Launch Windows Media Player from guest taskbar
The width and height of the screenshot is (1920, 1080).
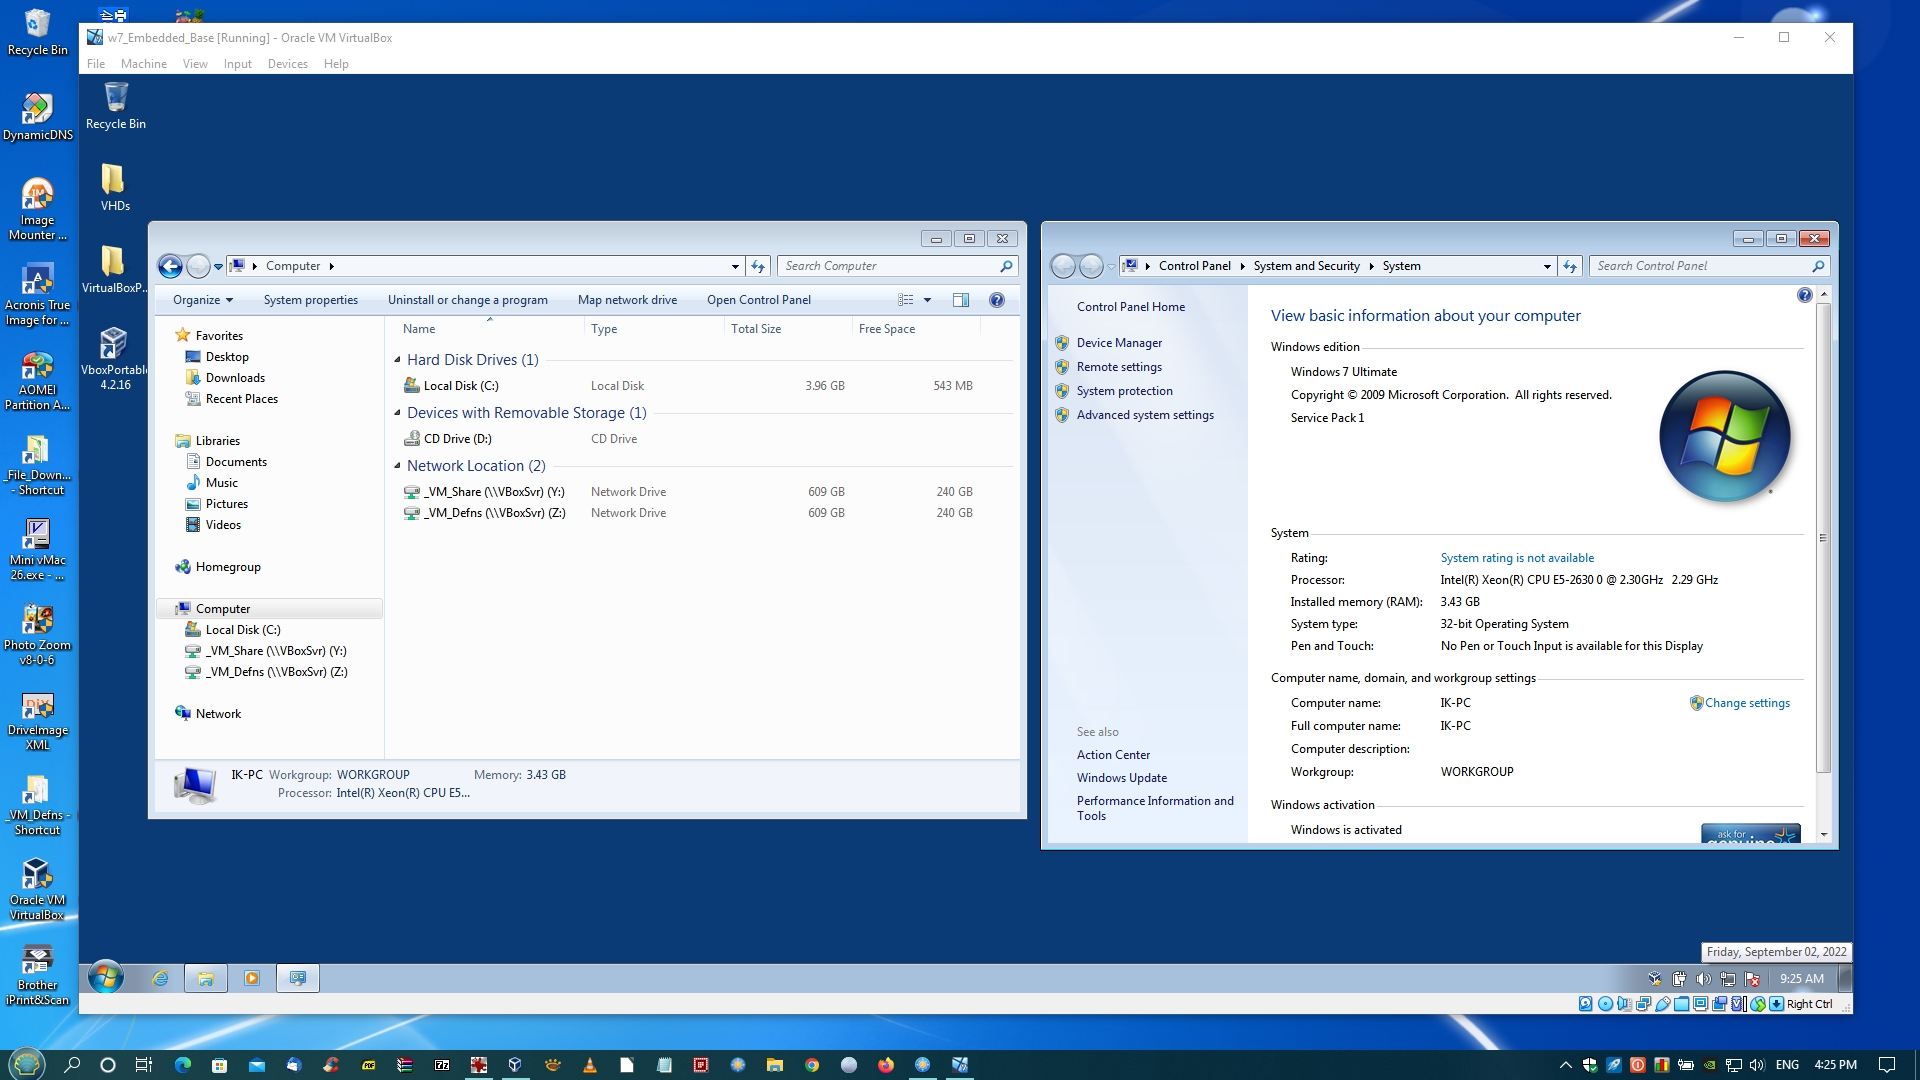pyautogui.click(x=252, y=978)
